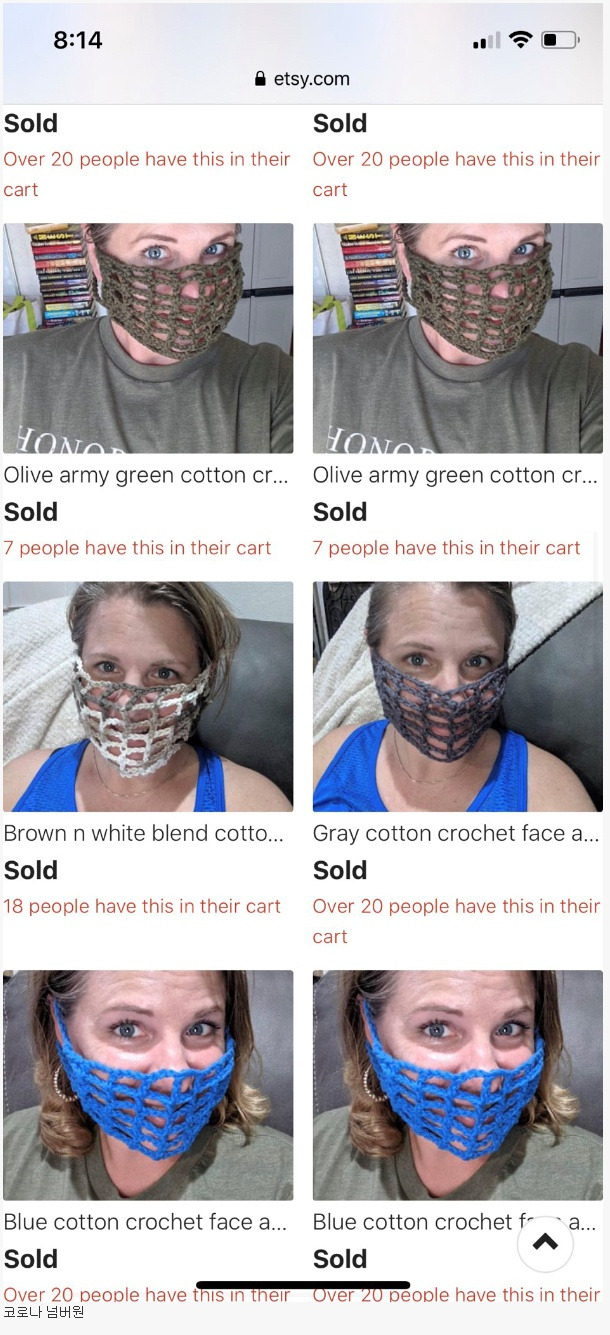
Task: Tap the etsy.com address bar
Action: click(303, 79)
